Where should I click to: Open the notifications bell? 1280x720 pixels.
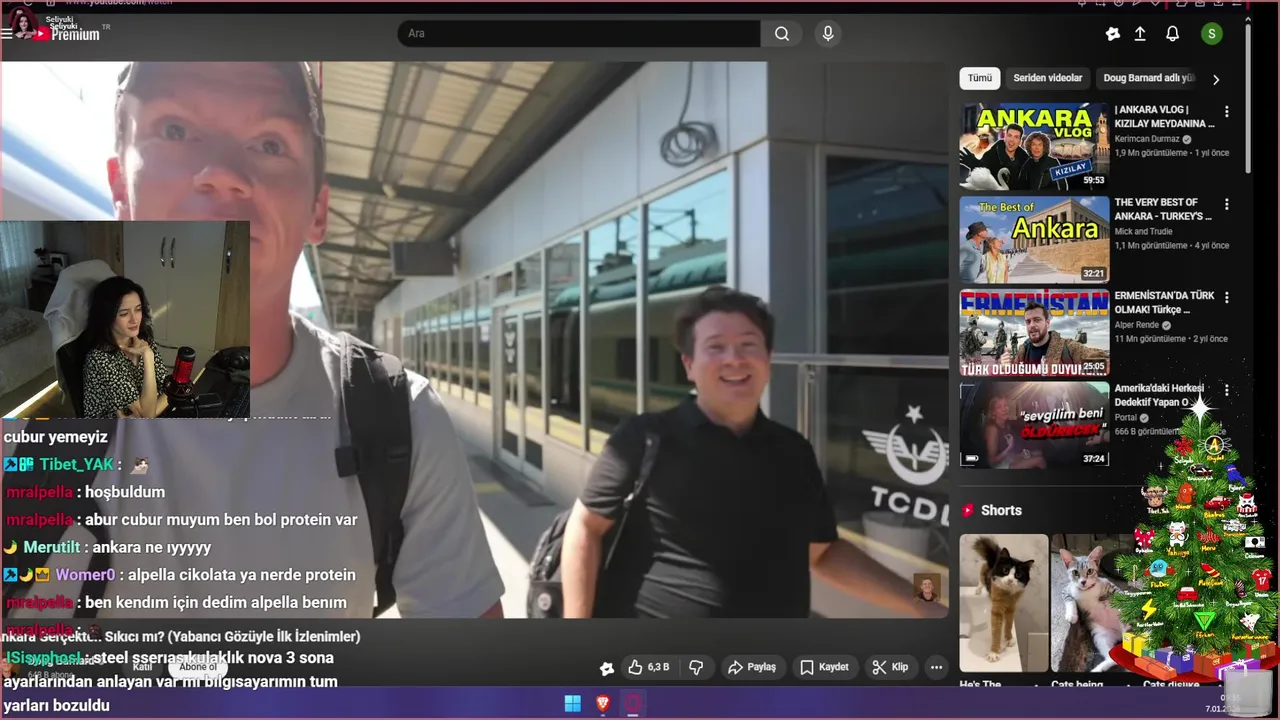(x=1173, y=34)
